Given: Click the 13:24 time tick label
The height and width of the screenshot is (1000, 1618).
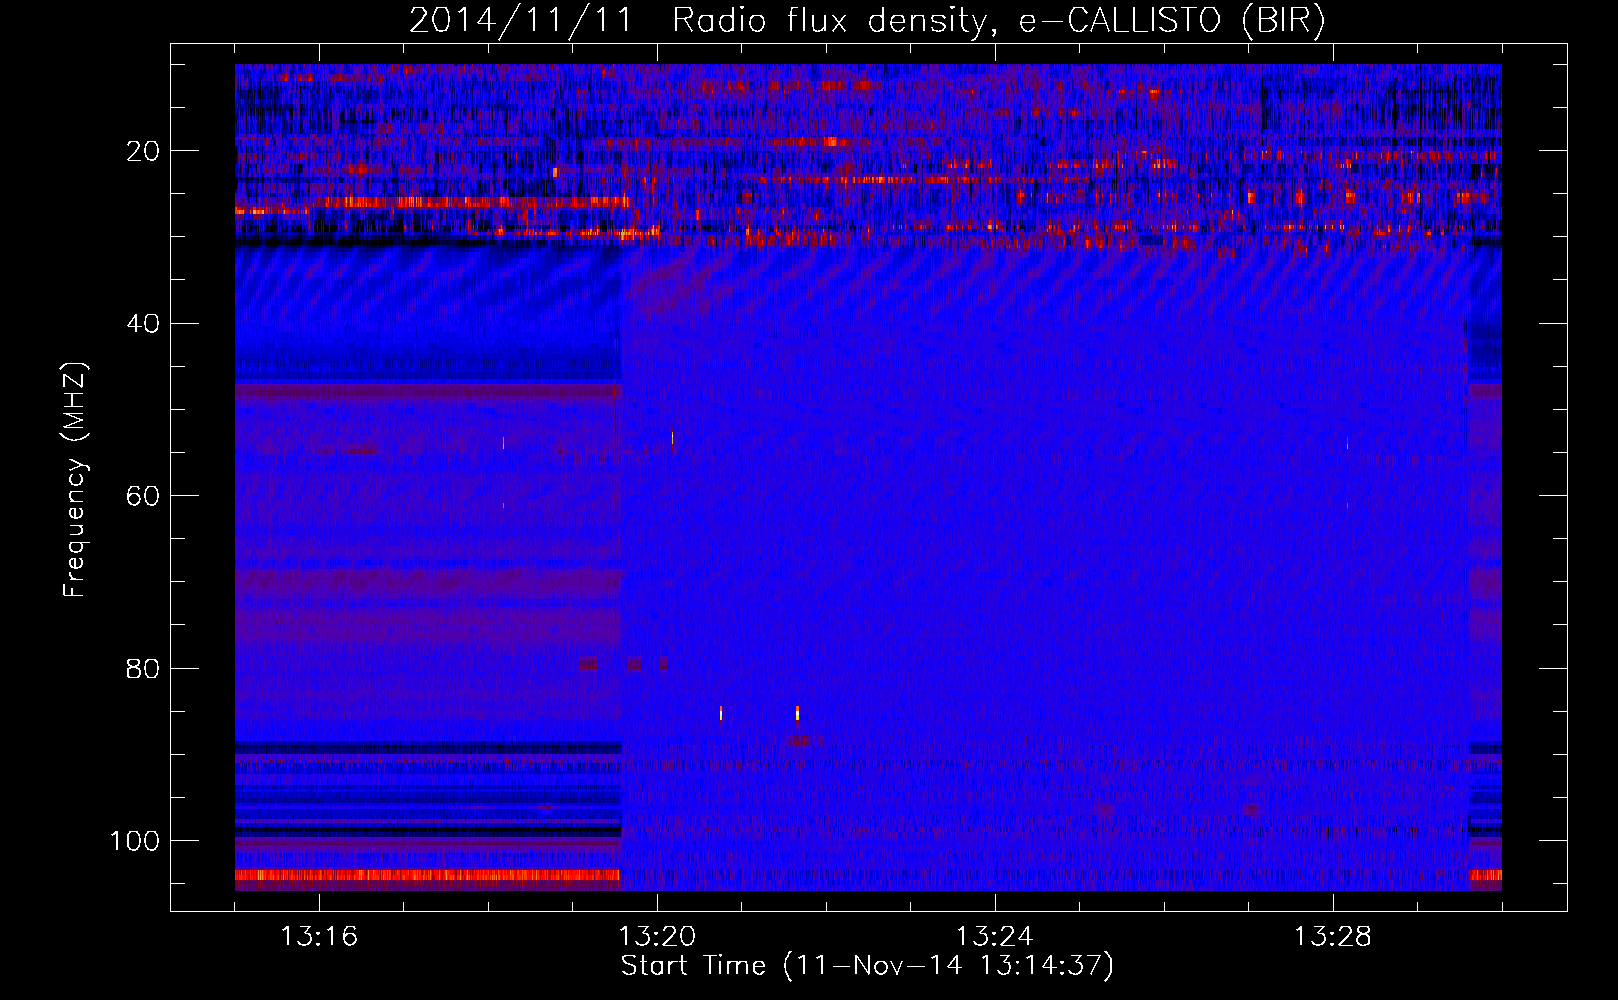Looking at the screenshot, I should 994,936.
